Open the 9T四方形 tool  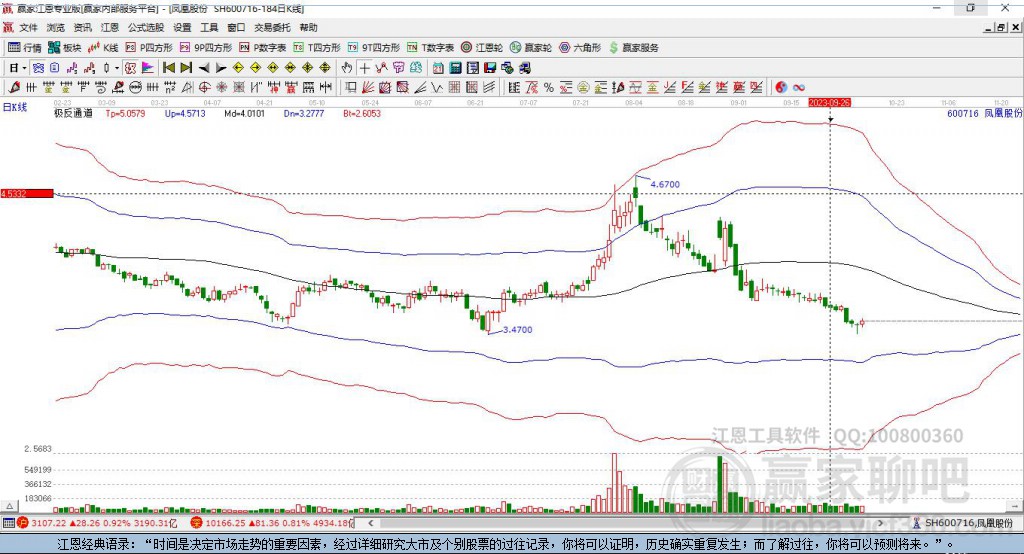(374, 48)
